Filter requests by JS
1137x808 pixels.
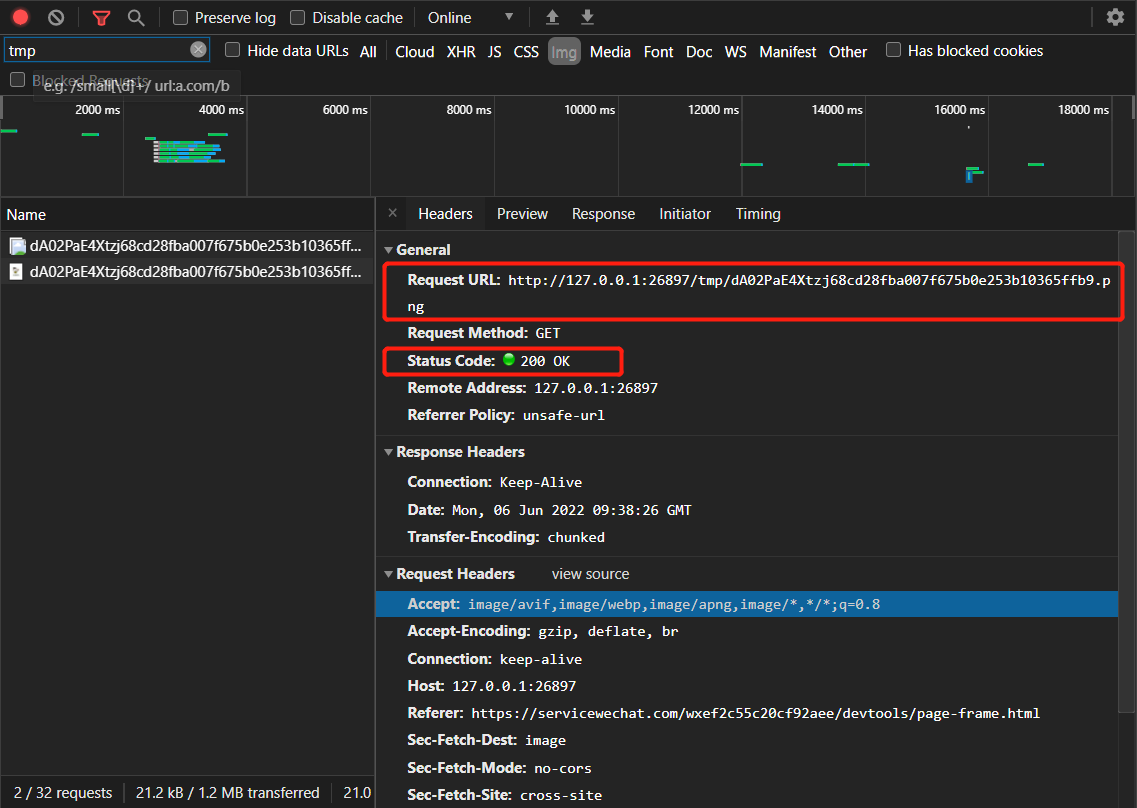tap(495, 51)
